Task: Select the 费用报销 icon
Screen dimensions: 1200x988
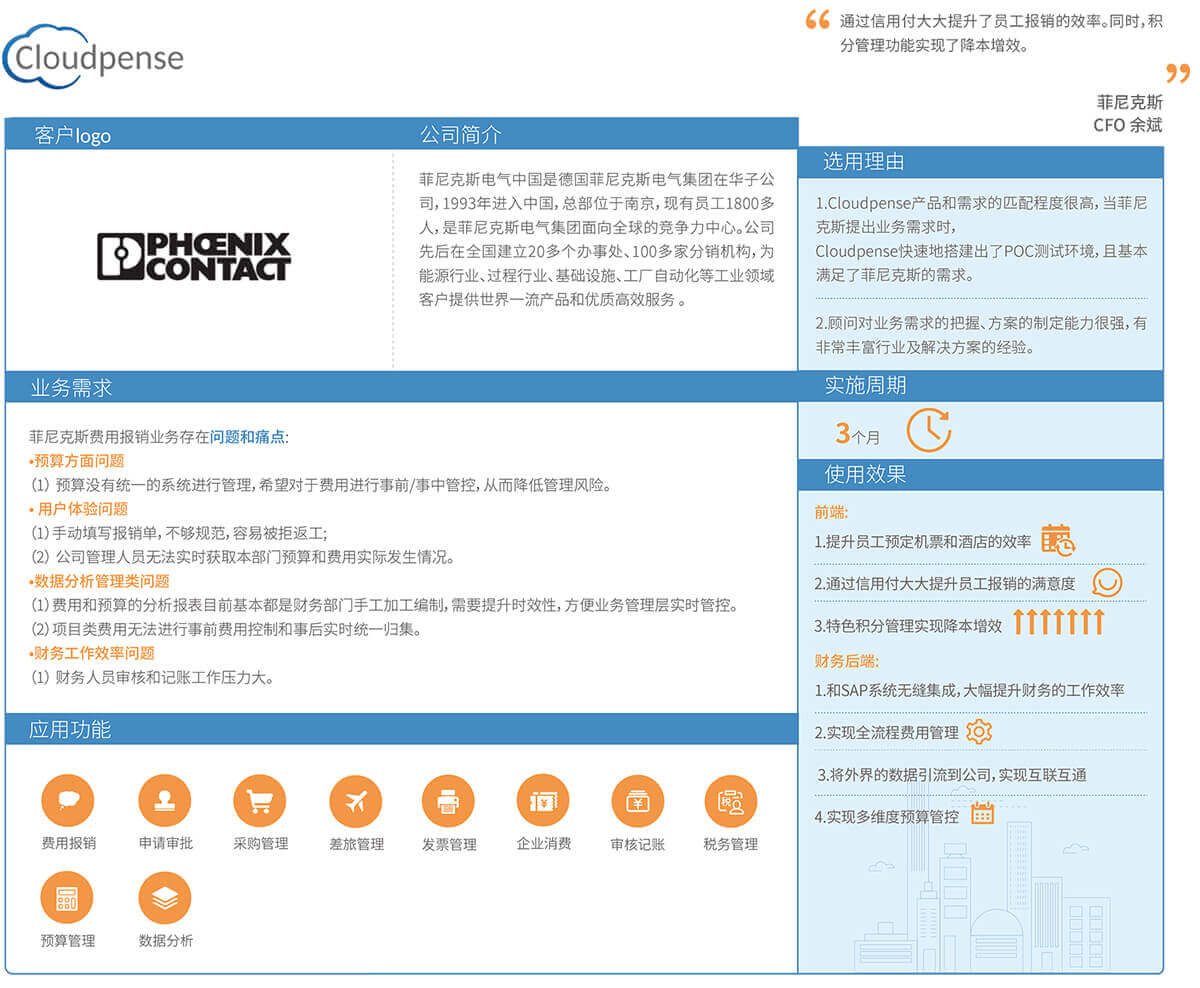Action: click(x=68, y=801)
